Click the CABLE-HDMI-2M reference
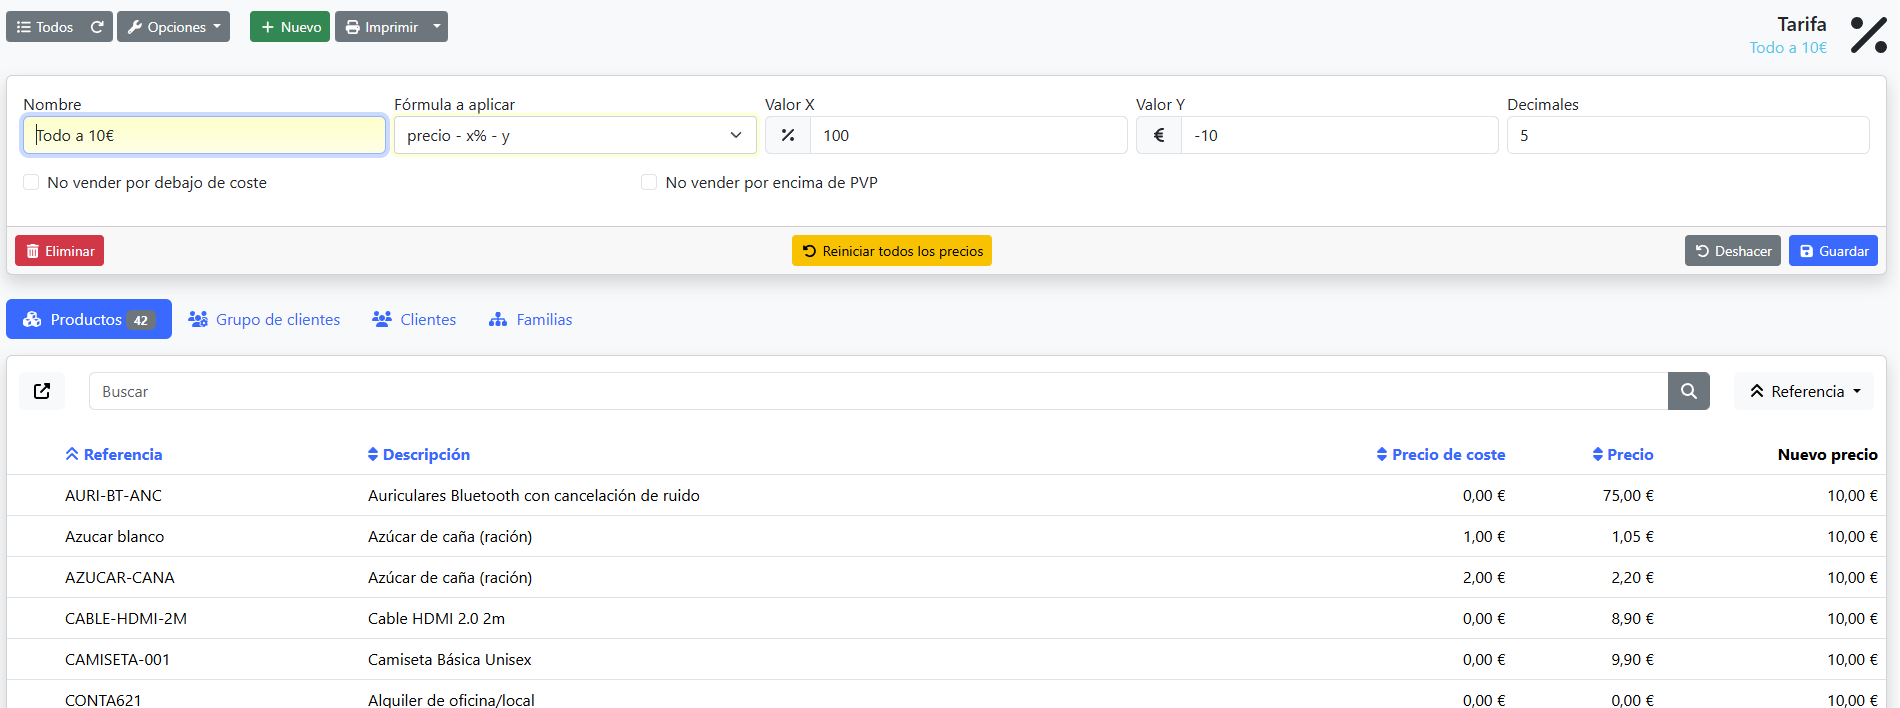 pyautogui.click(x=126, y=618)
